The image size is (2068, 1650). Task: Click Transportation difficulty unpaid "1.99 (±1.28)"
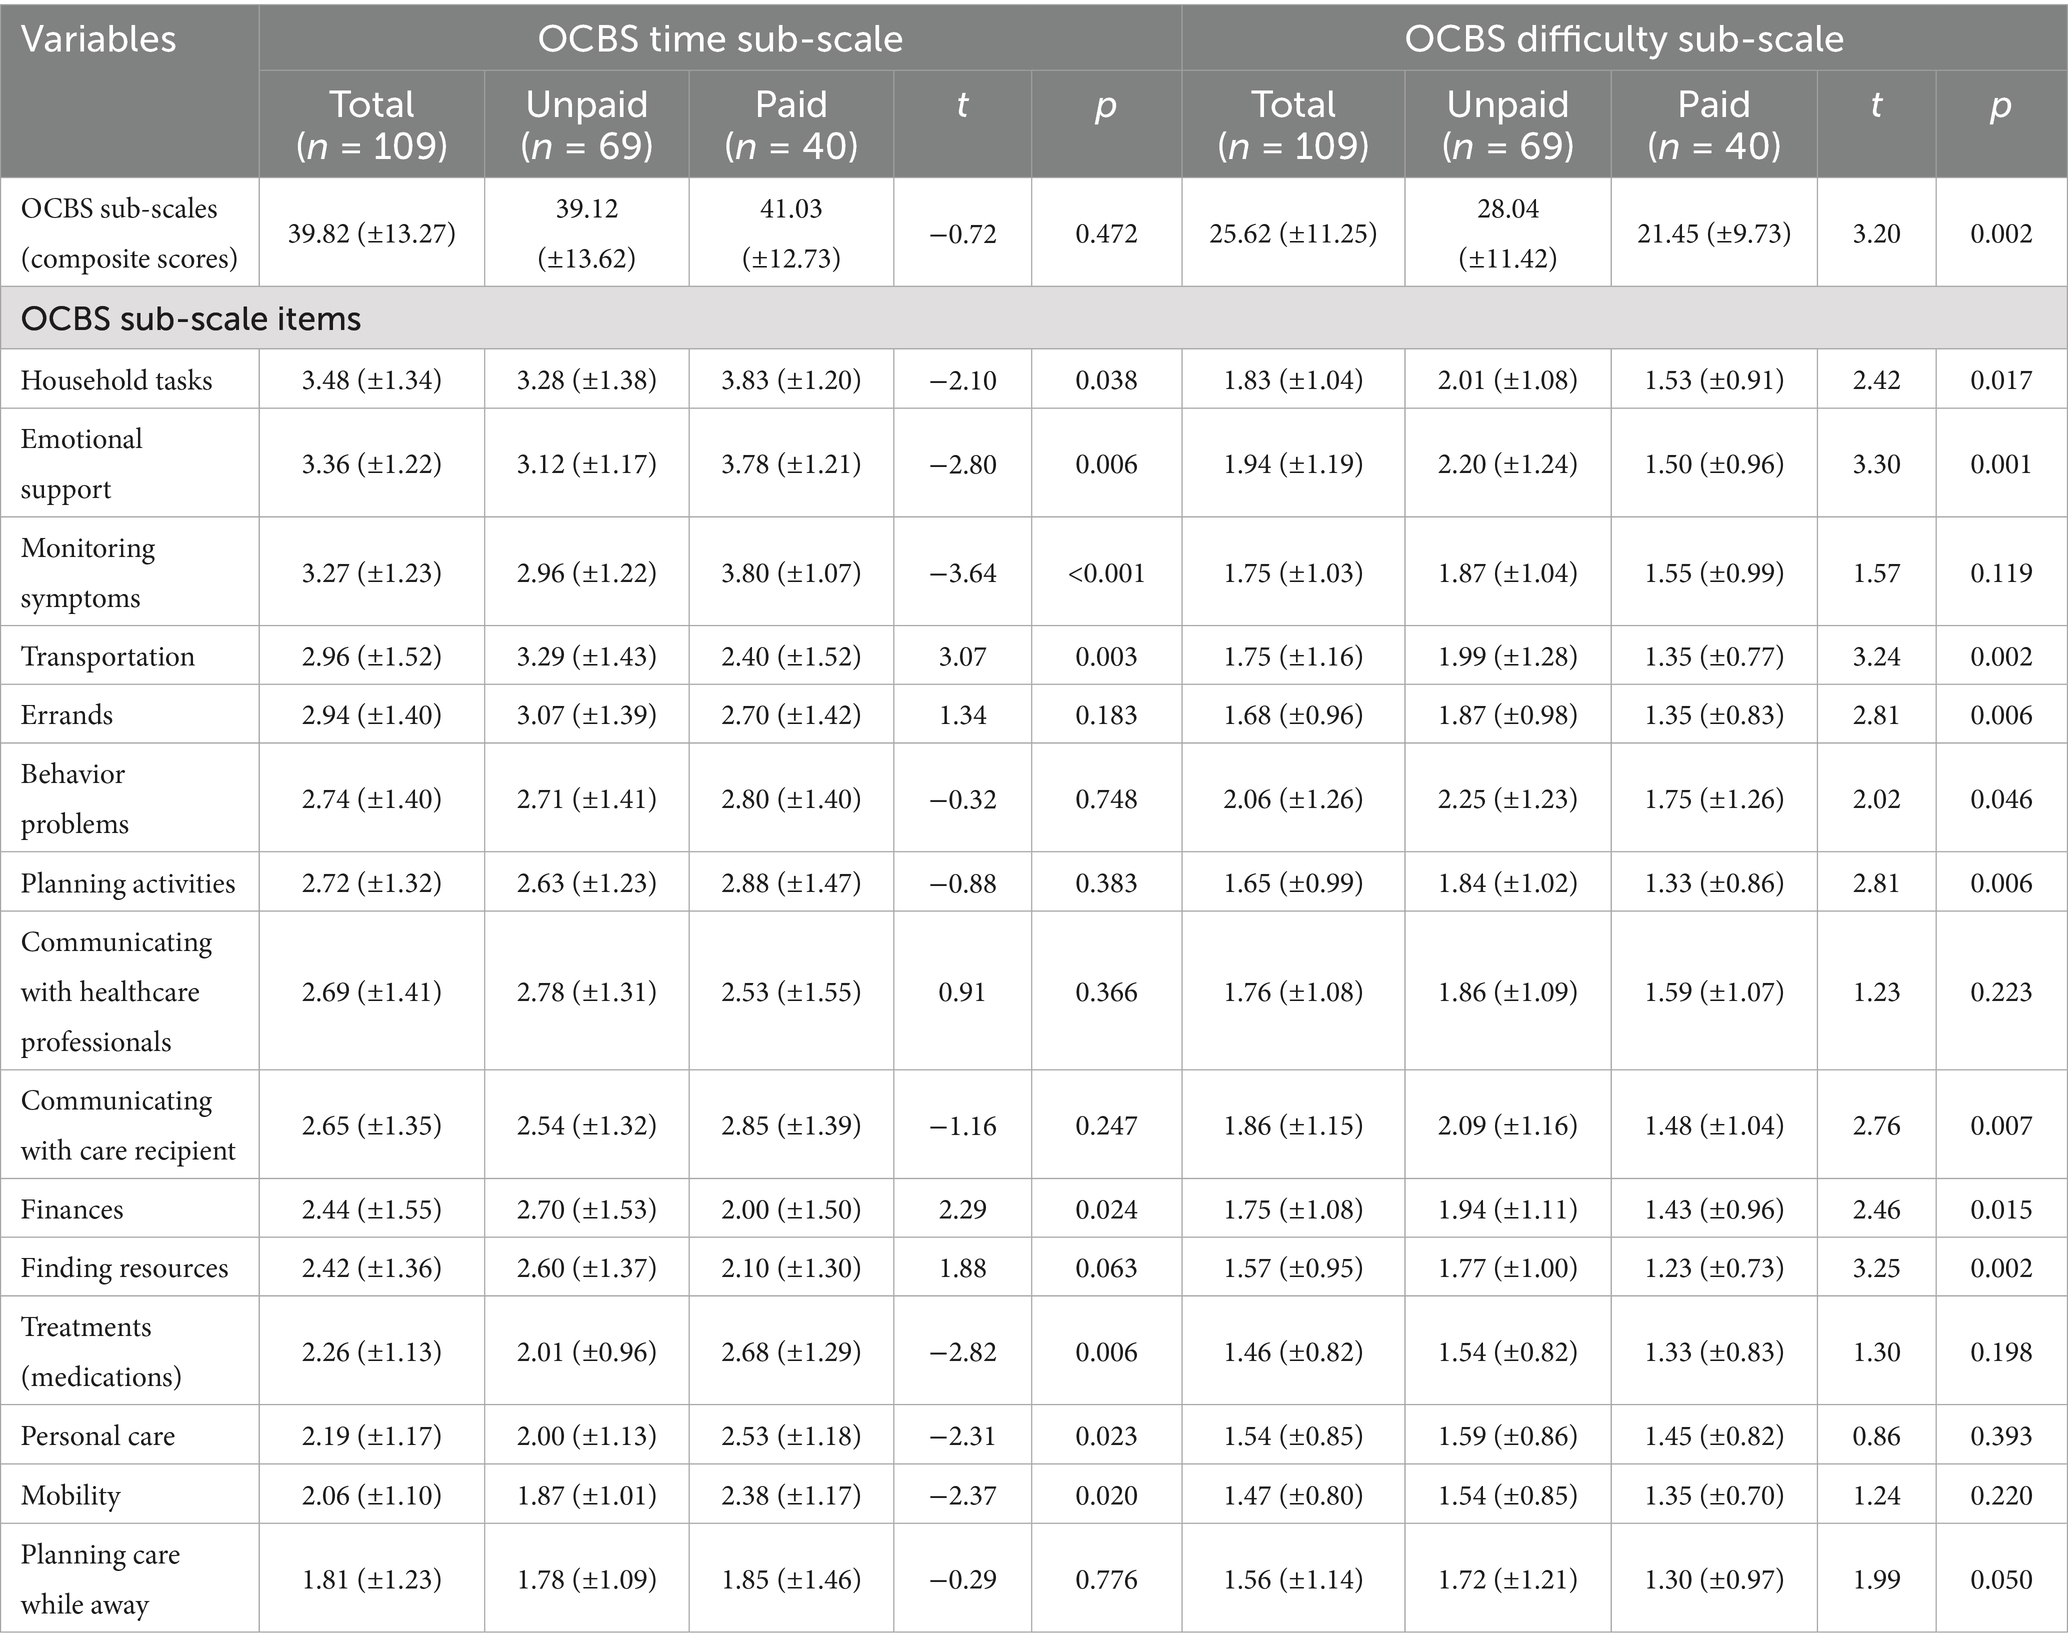click(1508, 656)
